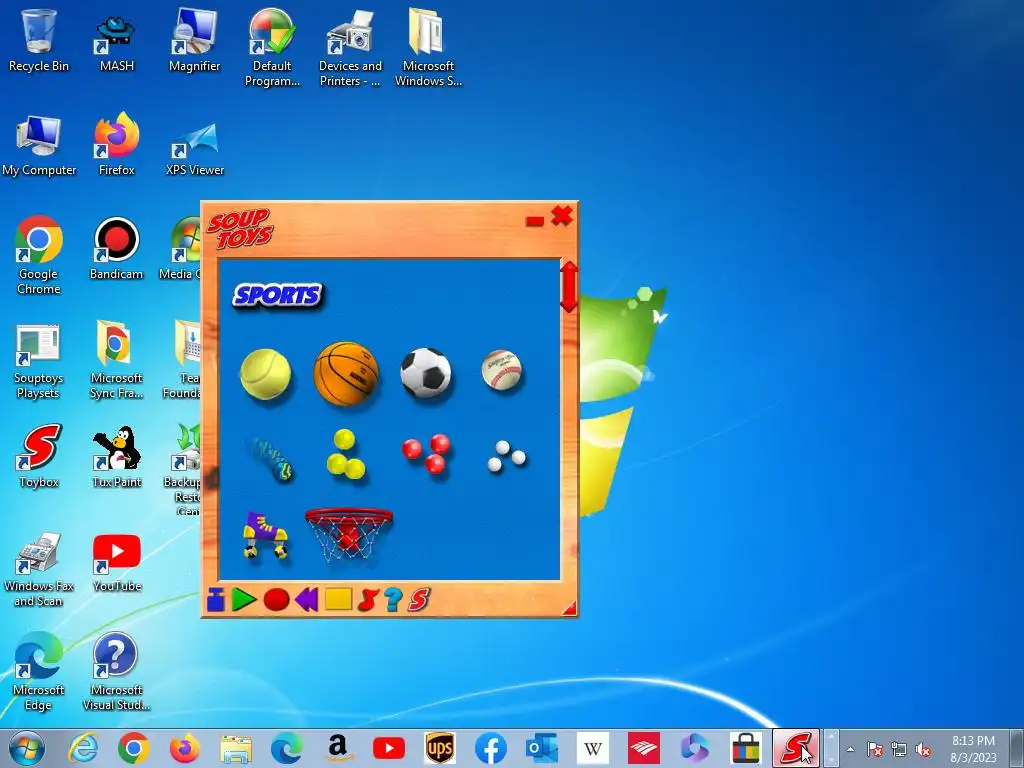
Task: Open the Recycle Bin desktop icon
Action: point(39,39)
